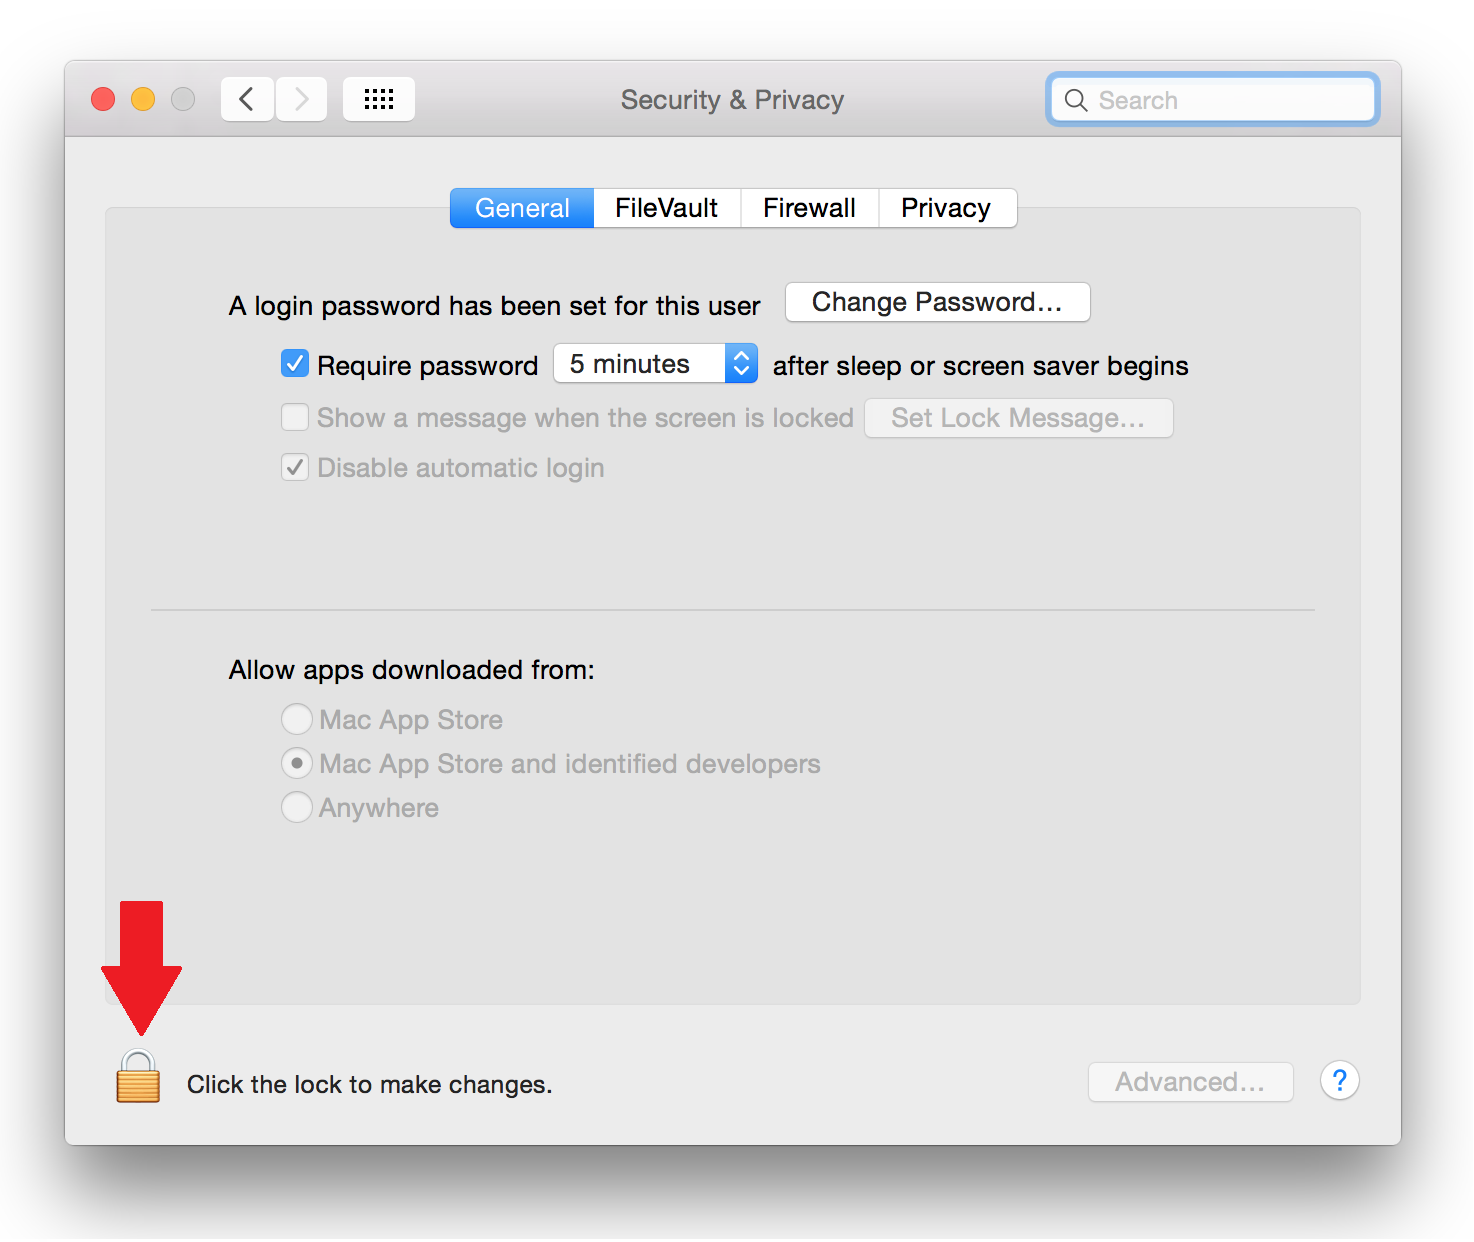Open the Advanced… settings button
The width and height of the screenshot is (1474, 1242).
pos(1190,1082)
